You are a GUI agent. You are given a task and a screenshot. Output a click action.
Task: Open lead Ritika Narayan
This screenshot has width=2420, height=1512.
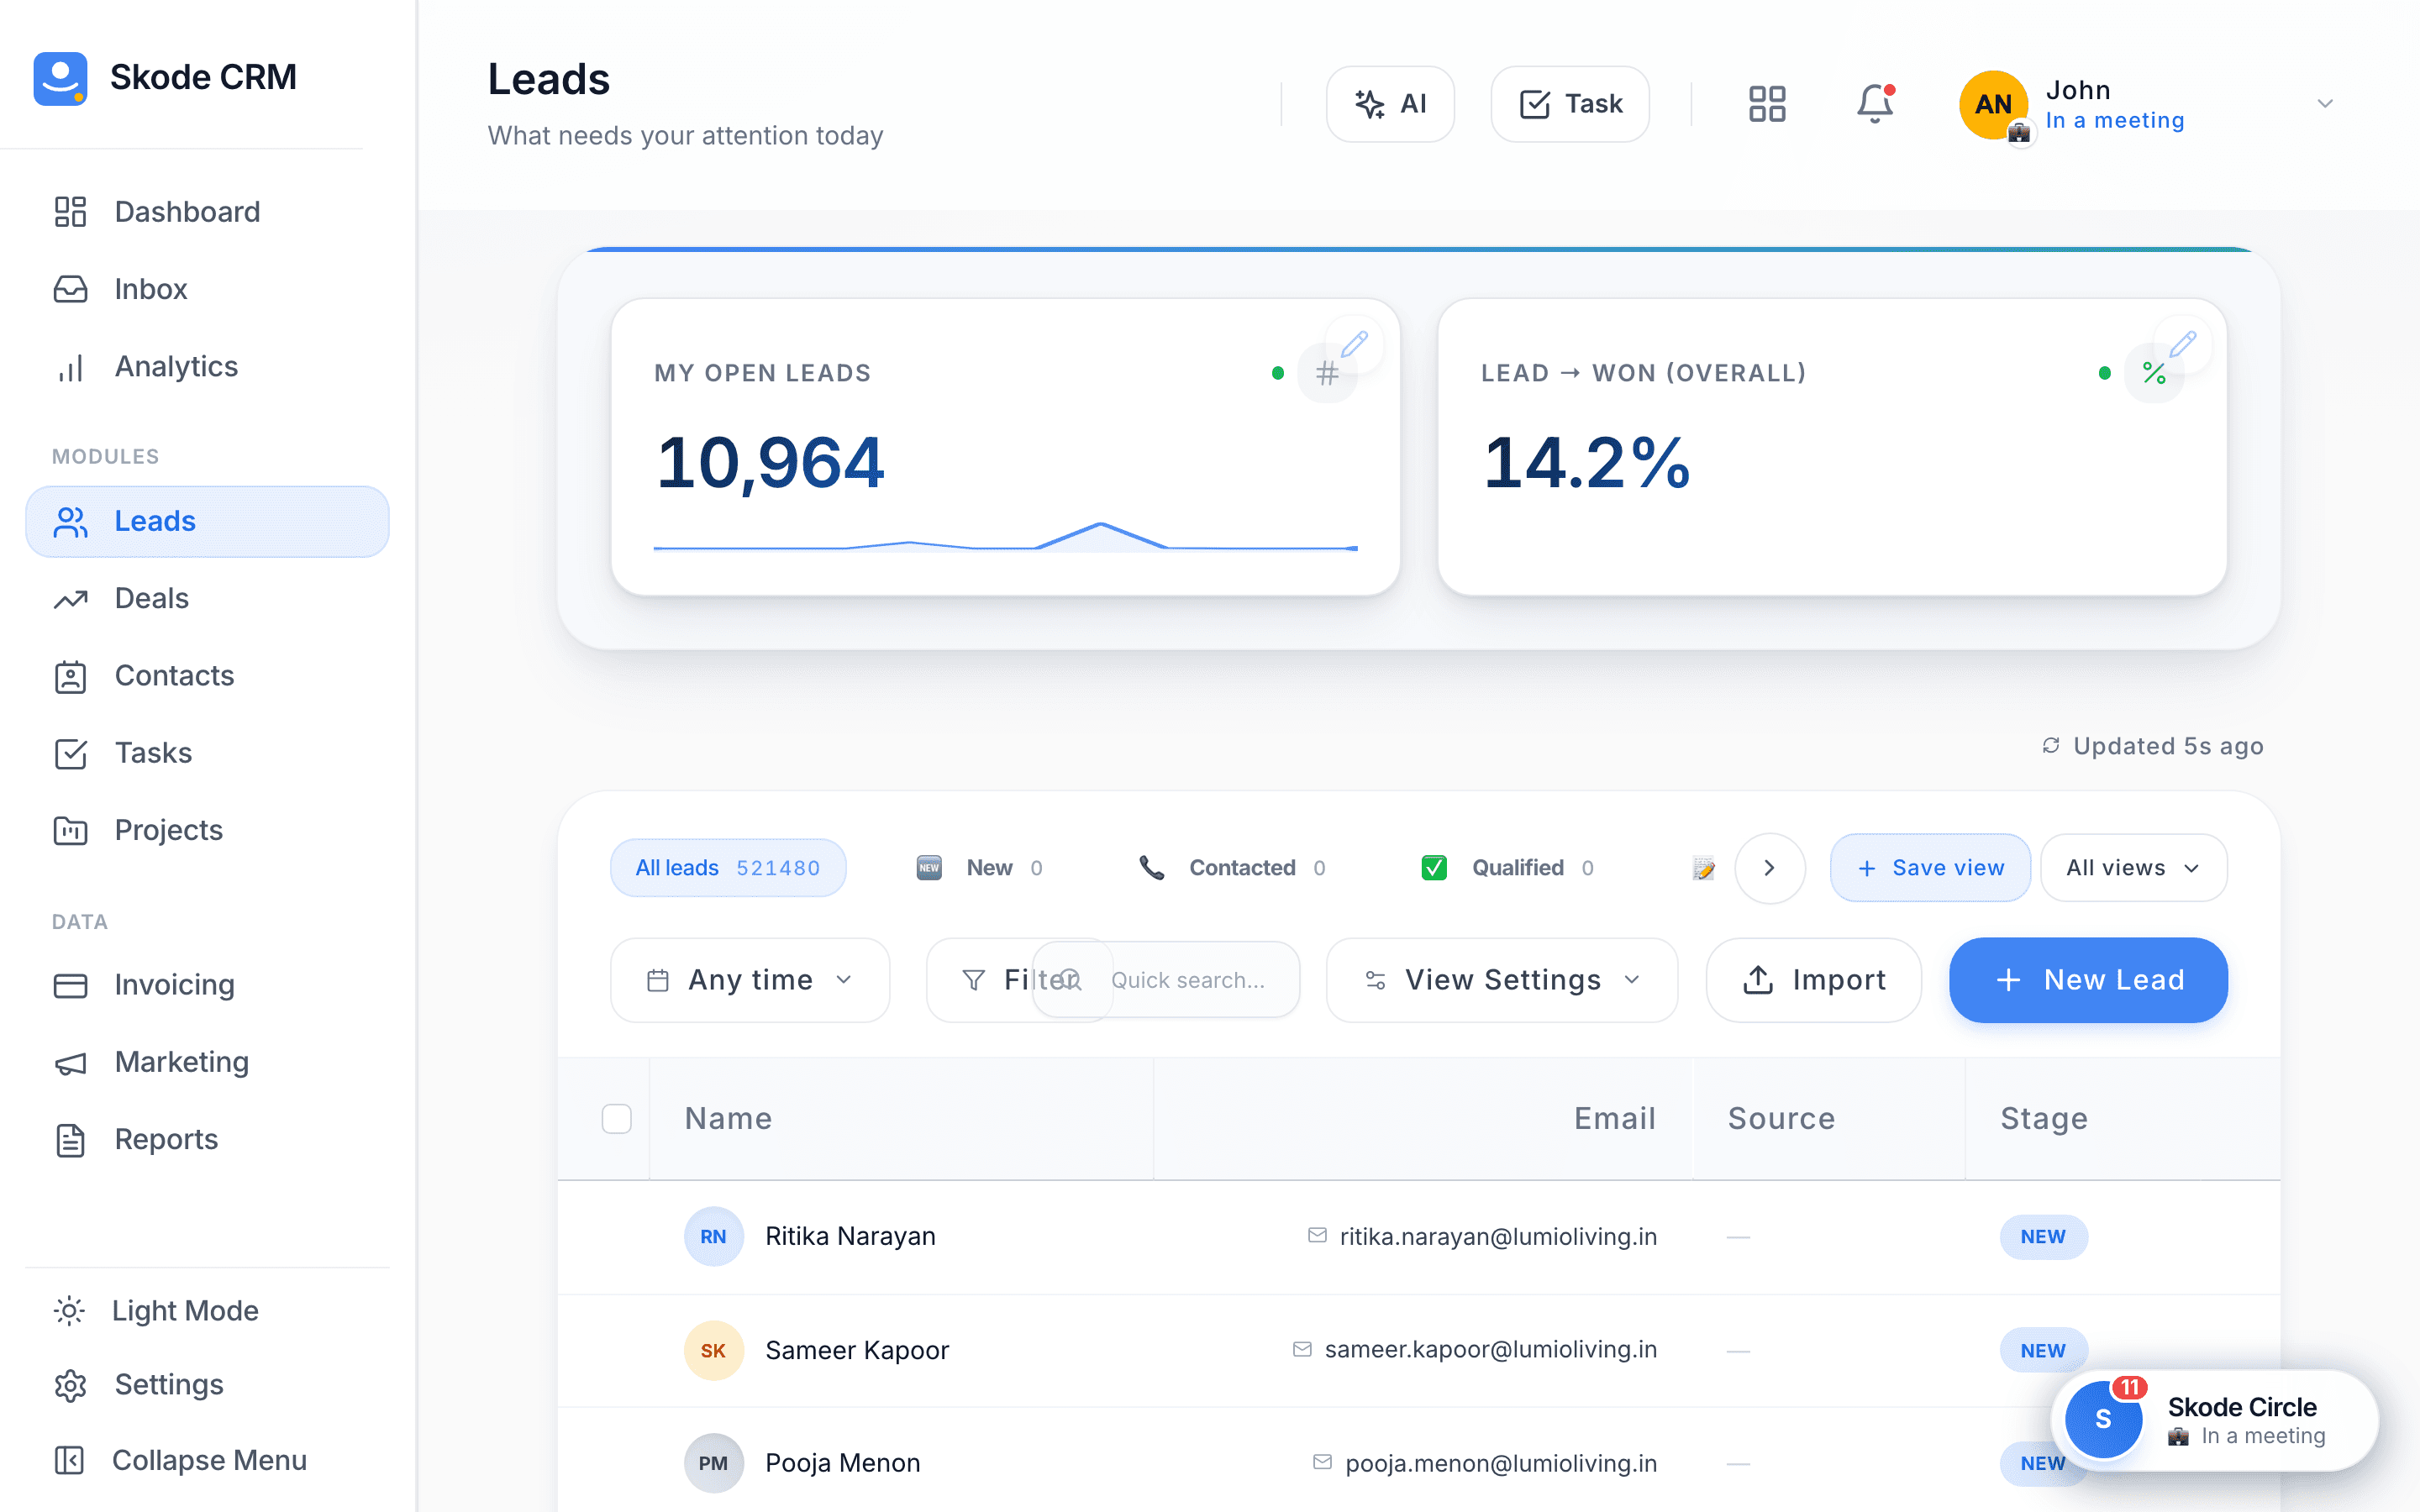click(850, 1237)
